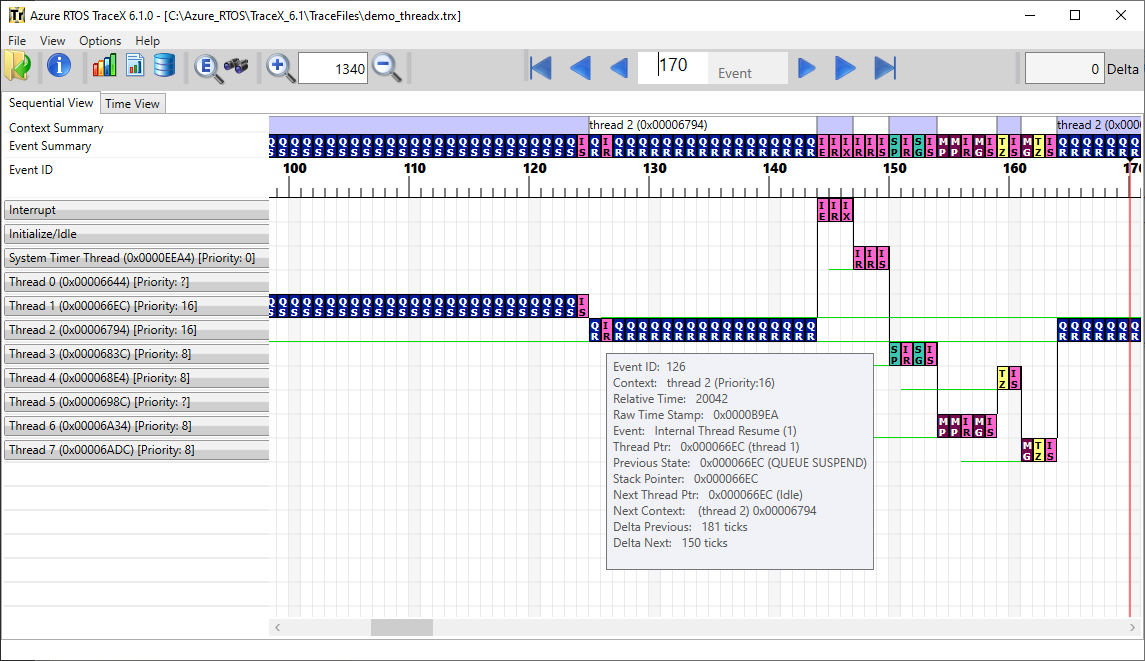Select the Thread 6 (0x00006A34) row
This screenshot has height=661, width=1145.
click(x=137, y=427)
